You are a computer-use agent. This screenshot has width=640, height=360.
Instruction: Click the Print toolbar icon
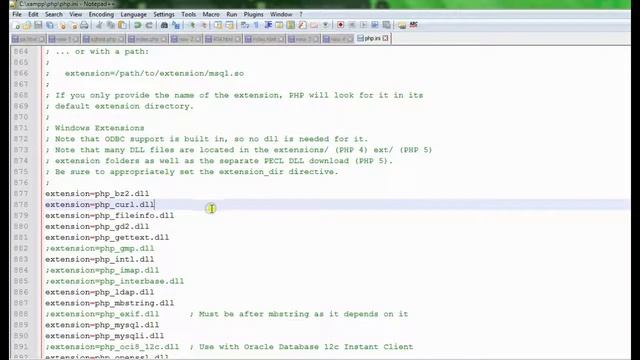pyautogui.click(x=84, y=25)
